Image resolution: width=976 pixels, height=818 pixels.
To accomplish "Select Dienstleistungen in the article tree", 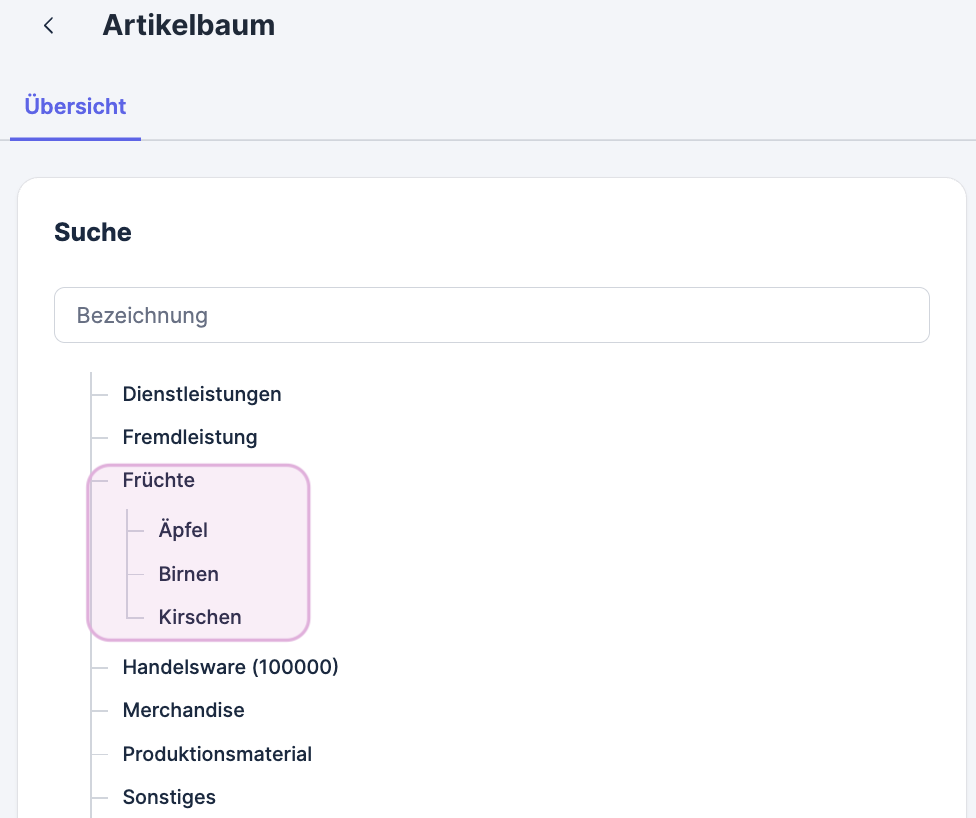I will coord(202,394).
